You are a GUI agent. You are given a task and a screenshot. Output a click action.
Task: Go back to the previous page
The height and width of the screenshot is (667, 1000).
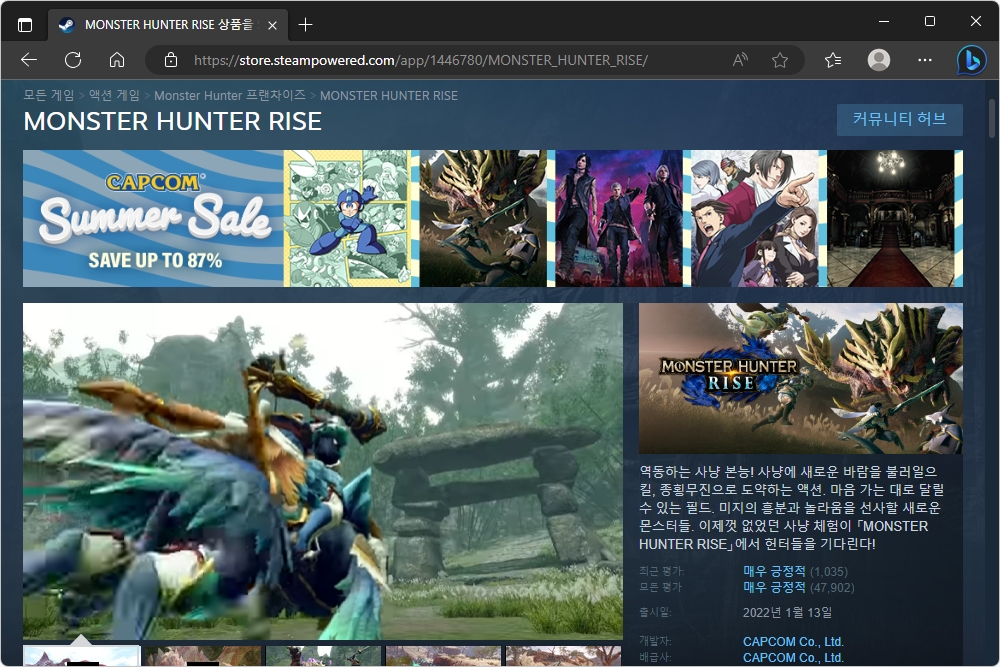(29, 60)
